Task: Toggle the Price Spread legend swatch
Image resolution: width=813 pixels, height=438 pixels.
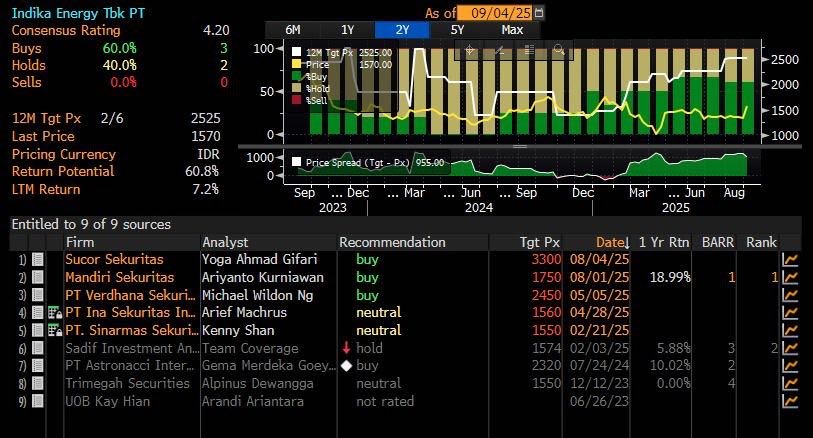Action: point(297,162)
